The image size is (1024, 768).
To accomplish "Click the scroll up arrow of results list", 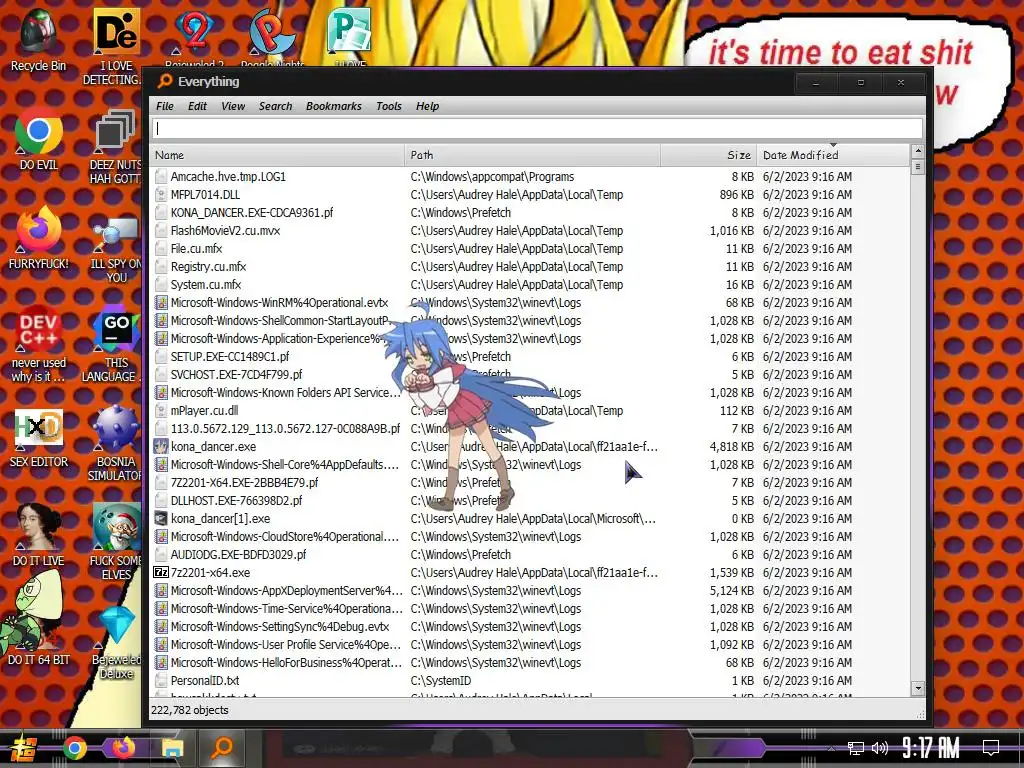I will (x=918, y=152).
